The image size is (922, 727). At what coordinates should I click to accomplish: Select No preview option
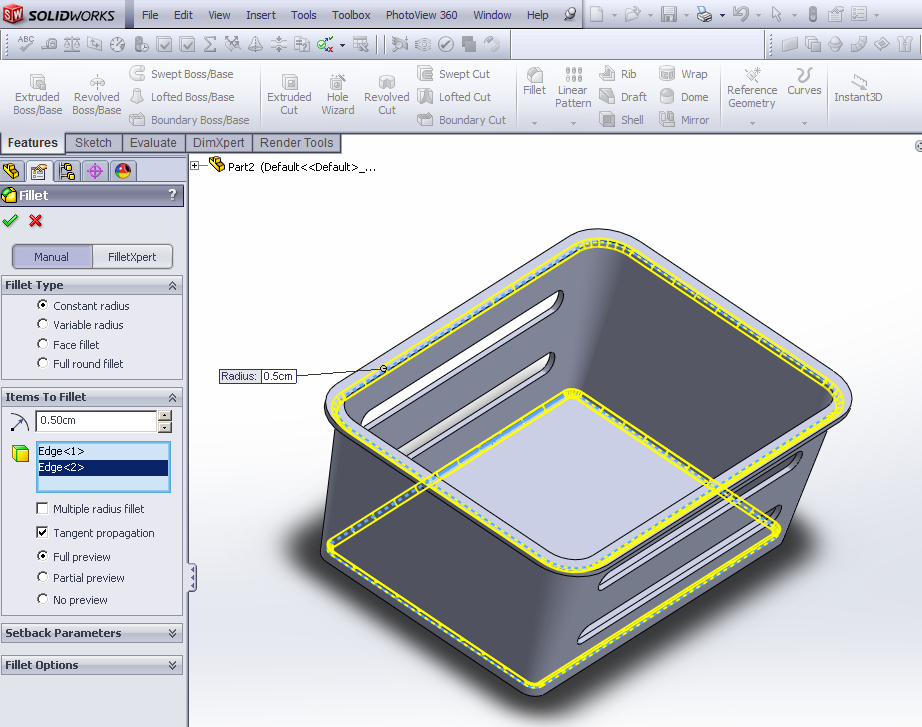(42, 599)
